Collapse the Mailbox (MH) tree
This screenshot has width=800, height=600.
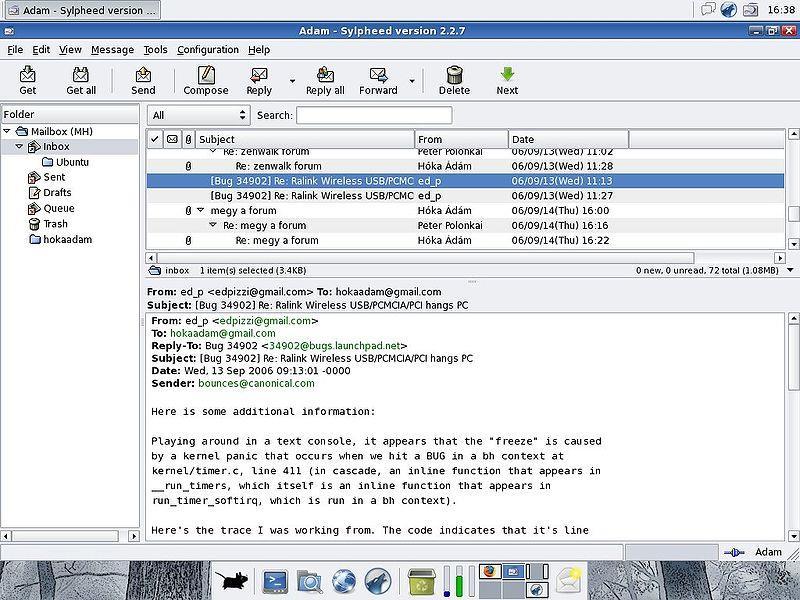(x=7, y=131)
